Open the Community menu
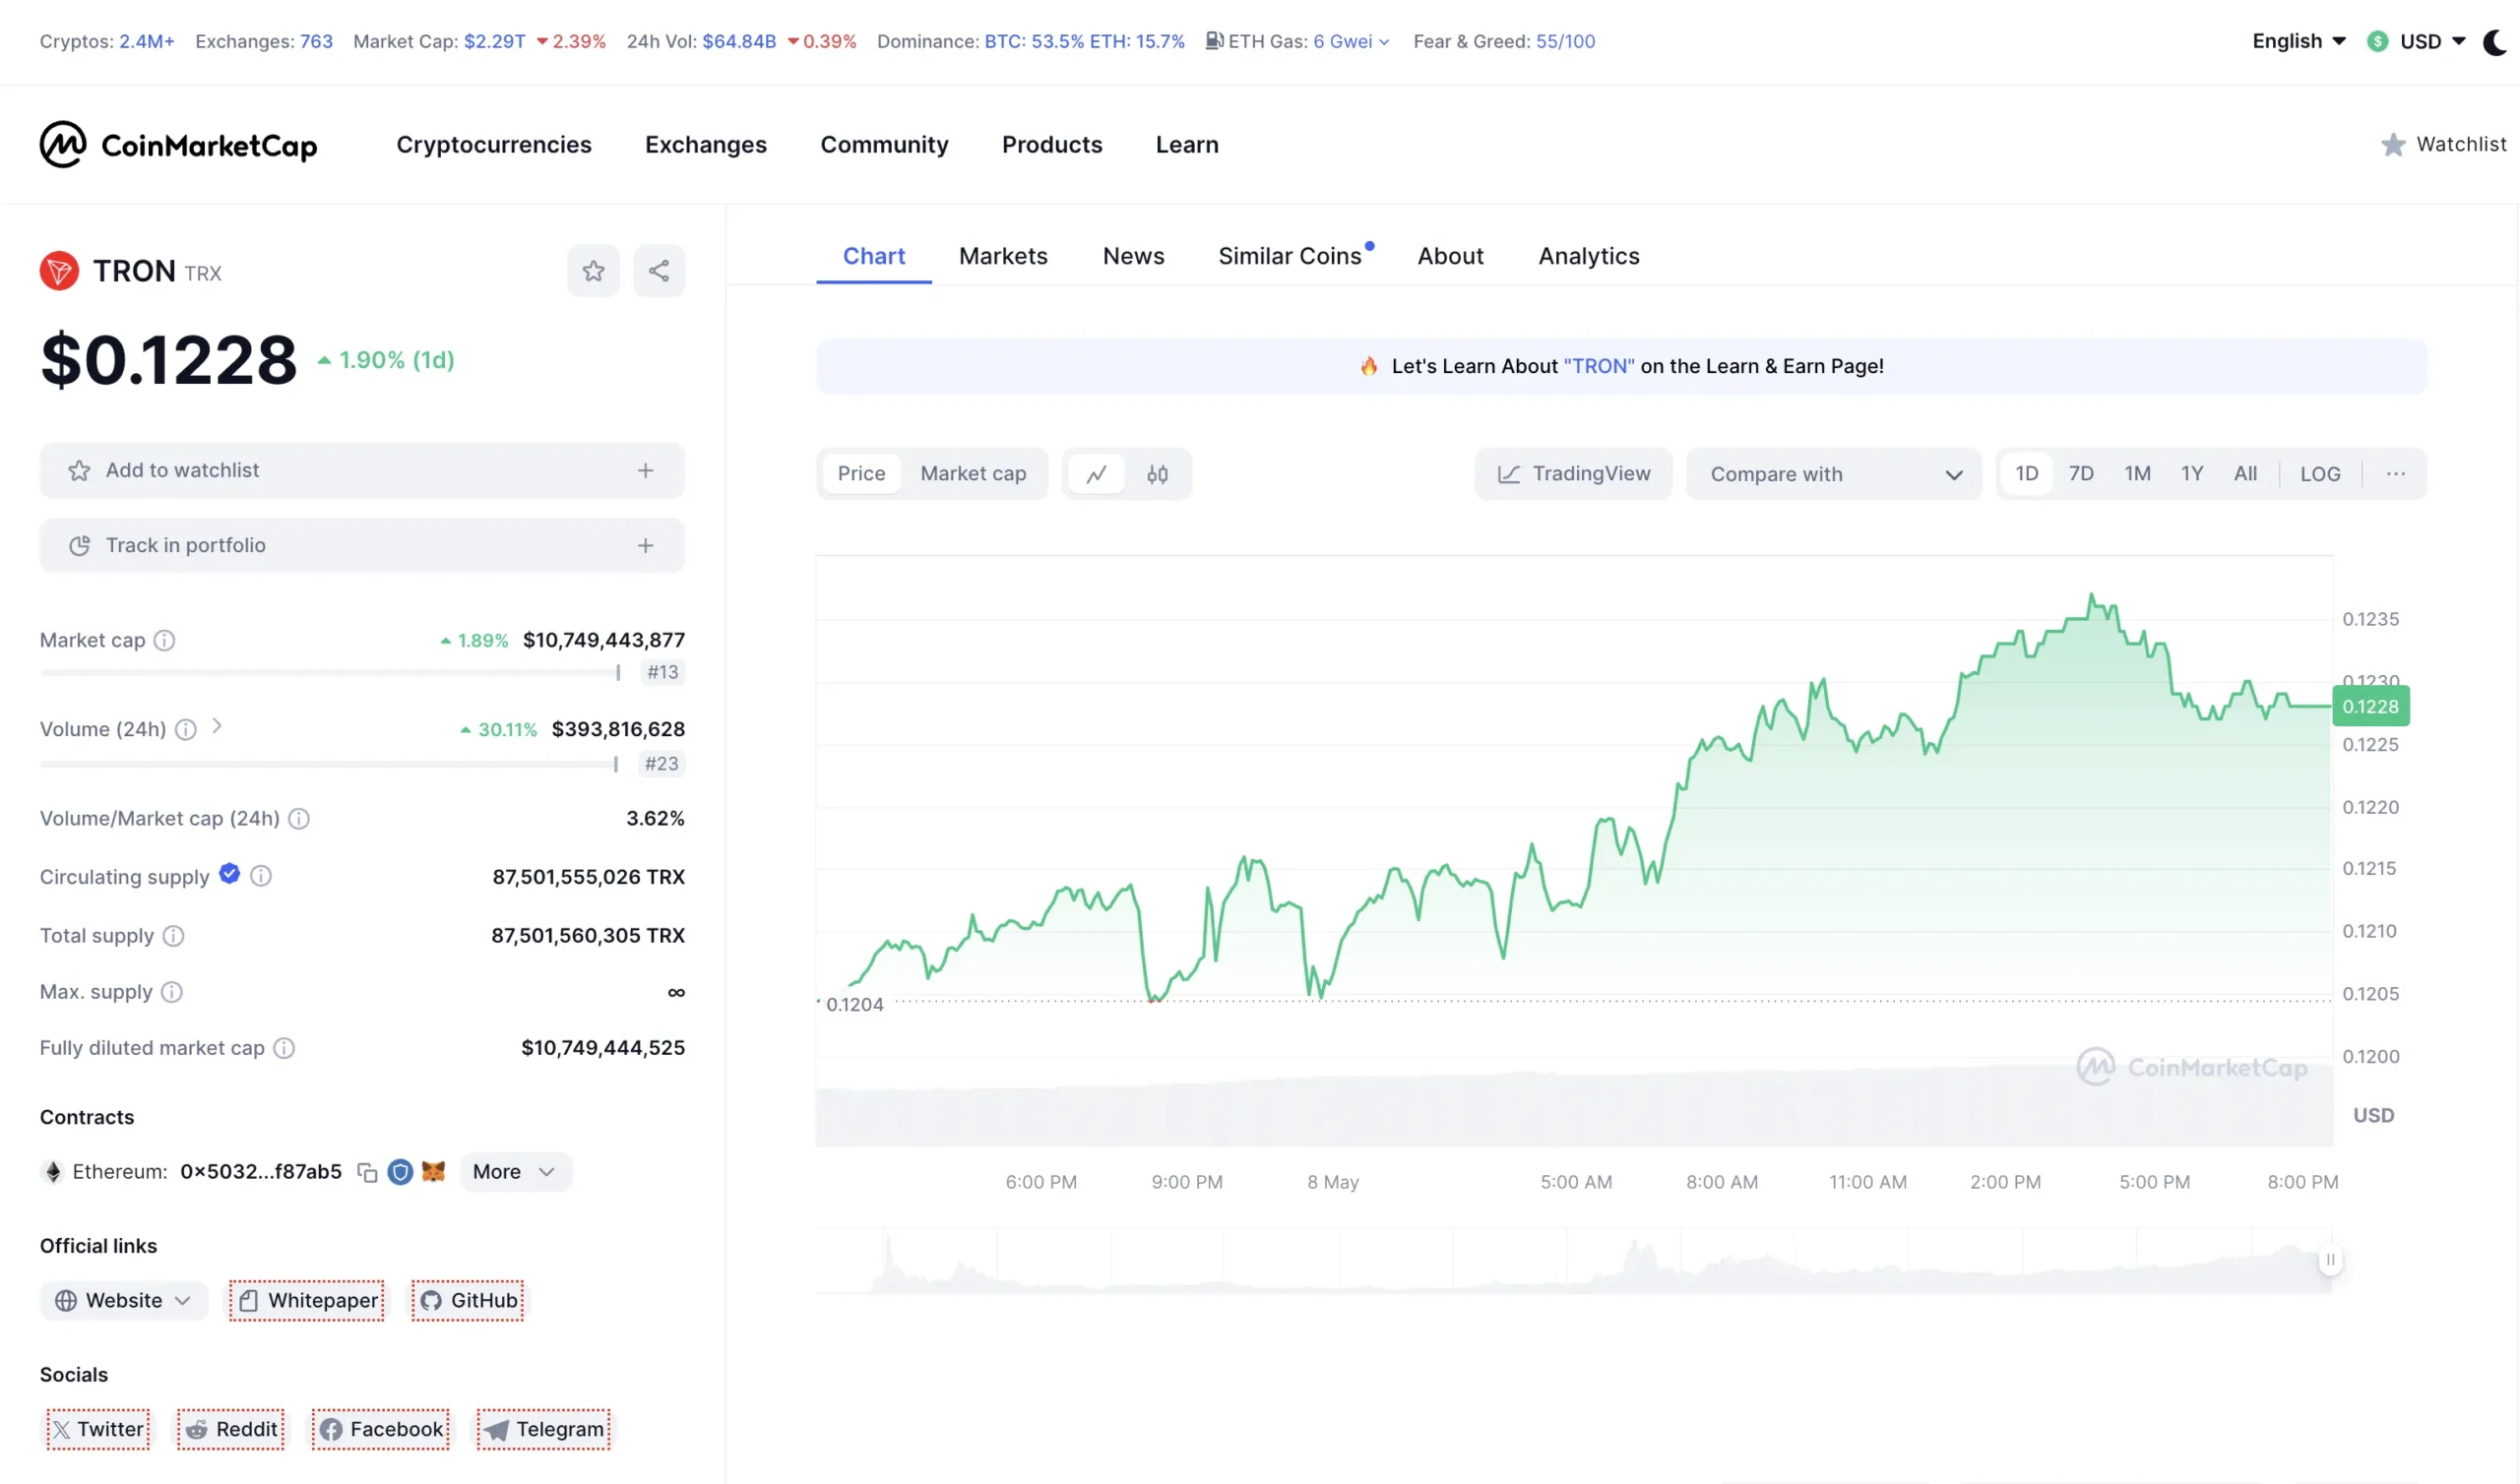 [x=884, y=145]
